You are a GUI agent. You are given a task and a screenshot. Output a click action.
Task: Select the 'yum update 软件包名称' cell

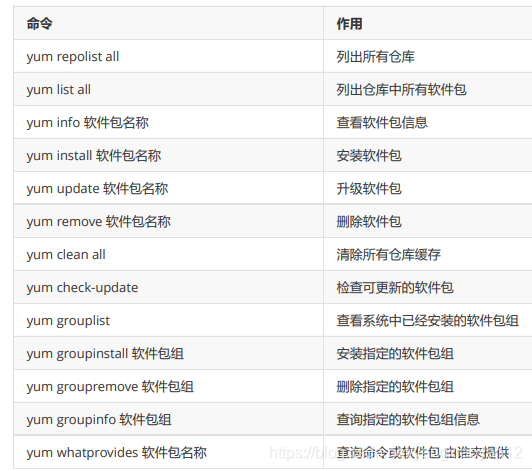pos(168,188)
